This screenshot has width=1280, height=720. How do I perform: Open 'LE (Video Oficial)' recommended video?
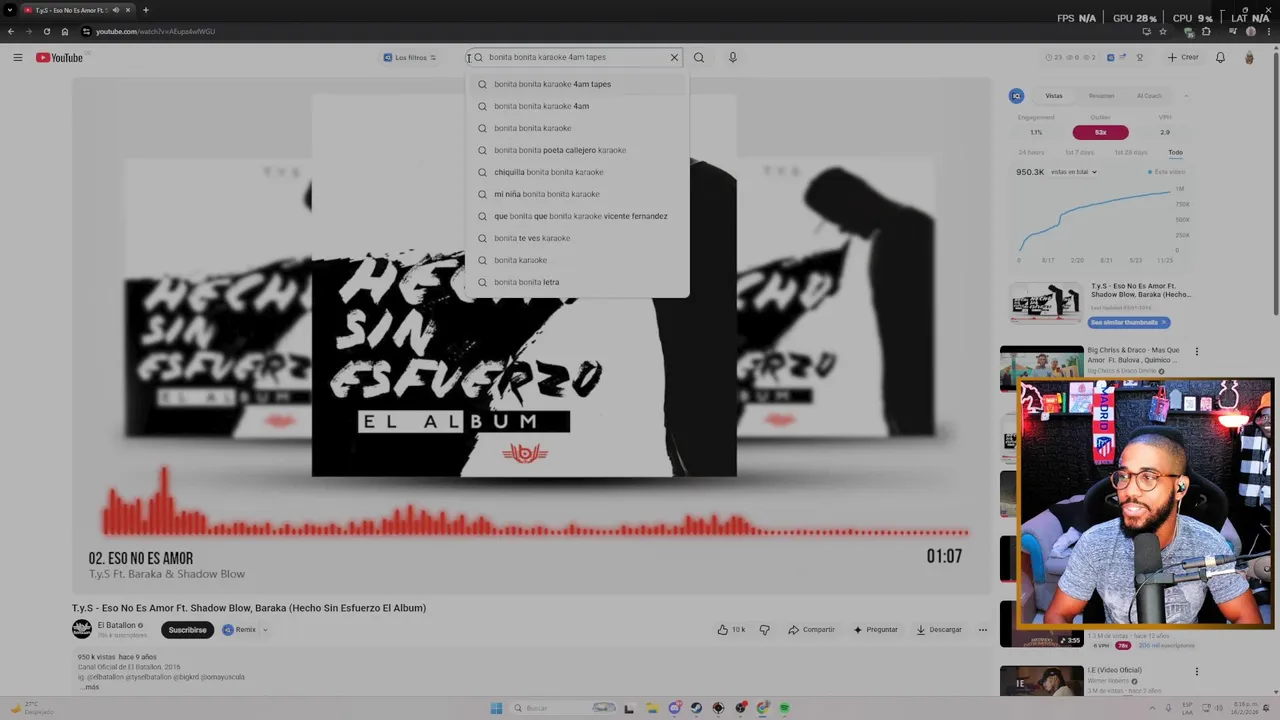pyautogui.click(x=1115, y=670)
